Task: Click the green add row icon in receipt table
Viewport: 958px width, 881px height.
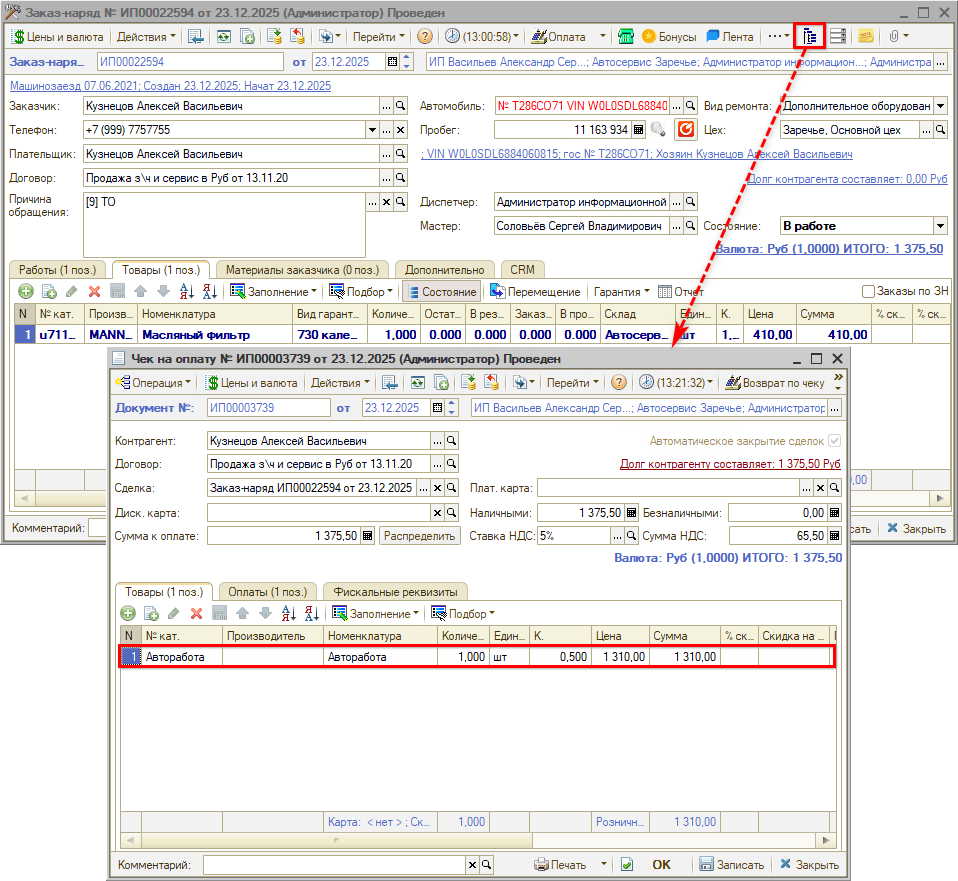Action: pos(128,613)
